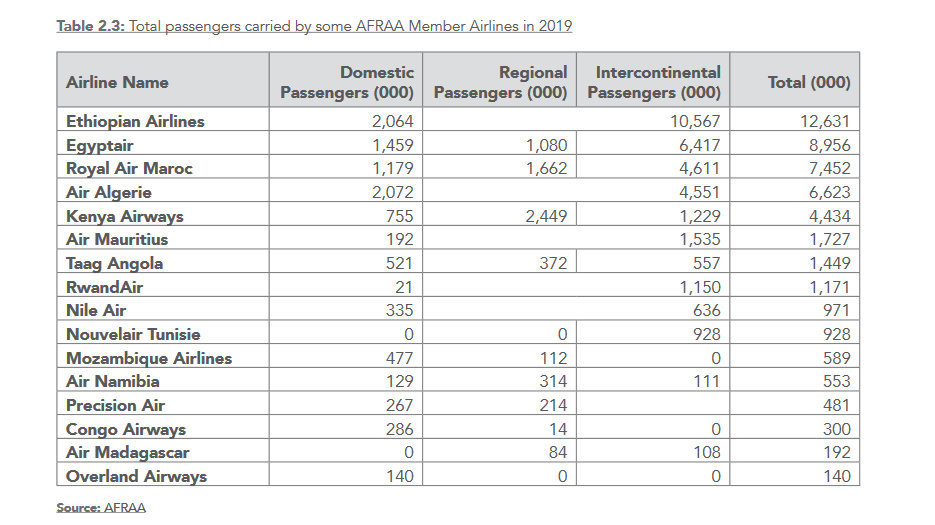Click the Table 2.3 caption title
This screenshot has width=935, height=525.
pyautogui.click(x=314, y=26)
